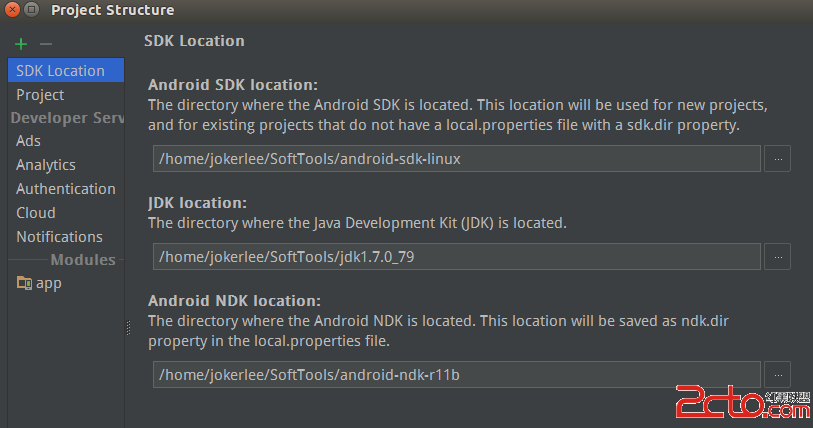
Task: Click the green plus add module icon
Action: 21,44
